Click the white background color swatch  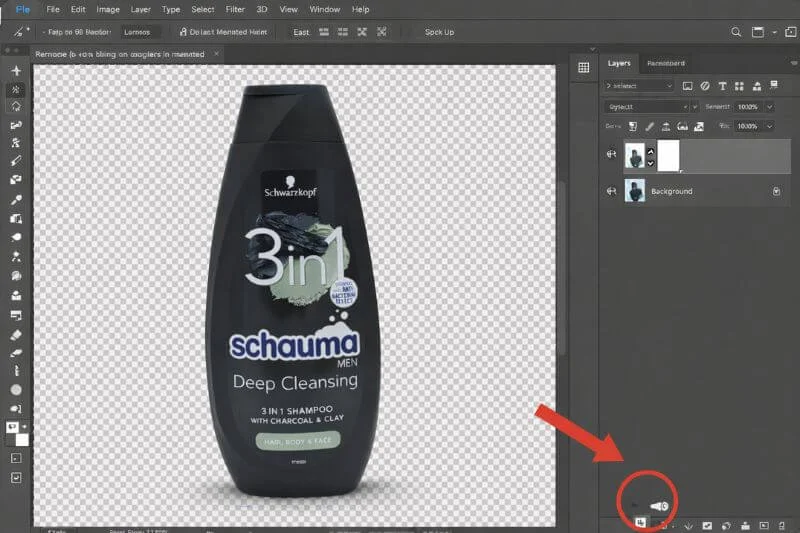[x=22, y=440]
